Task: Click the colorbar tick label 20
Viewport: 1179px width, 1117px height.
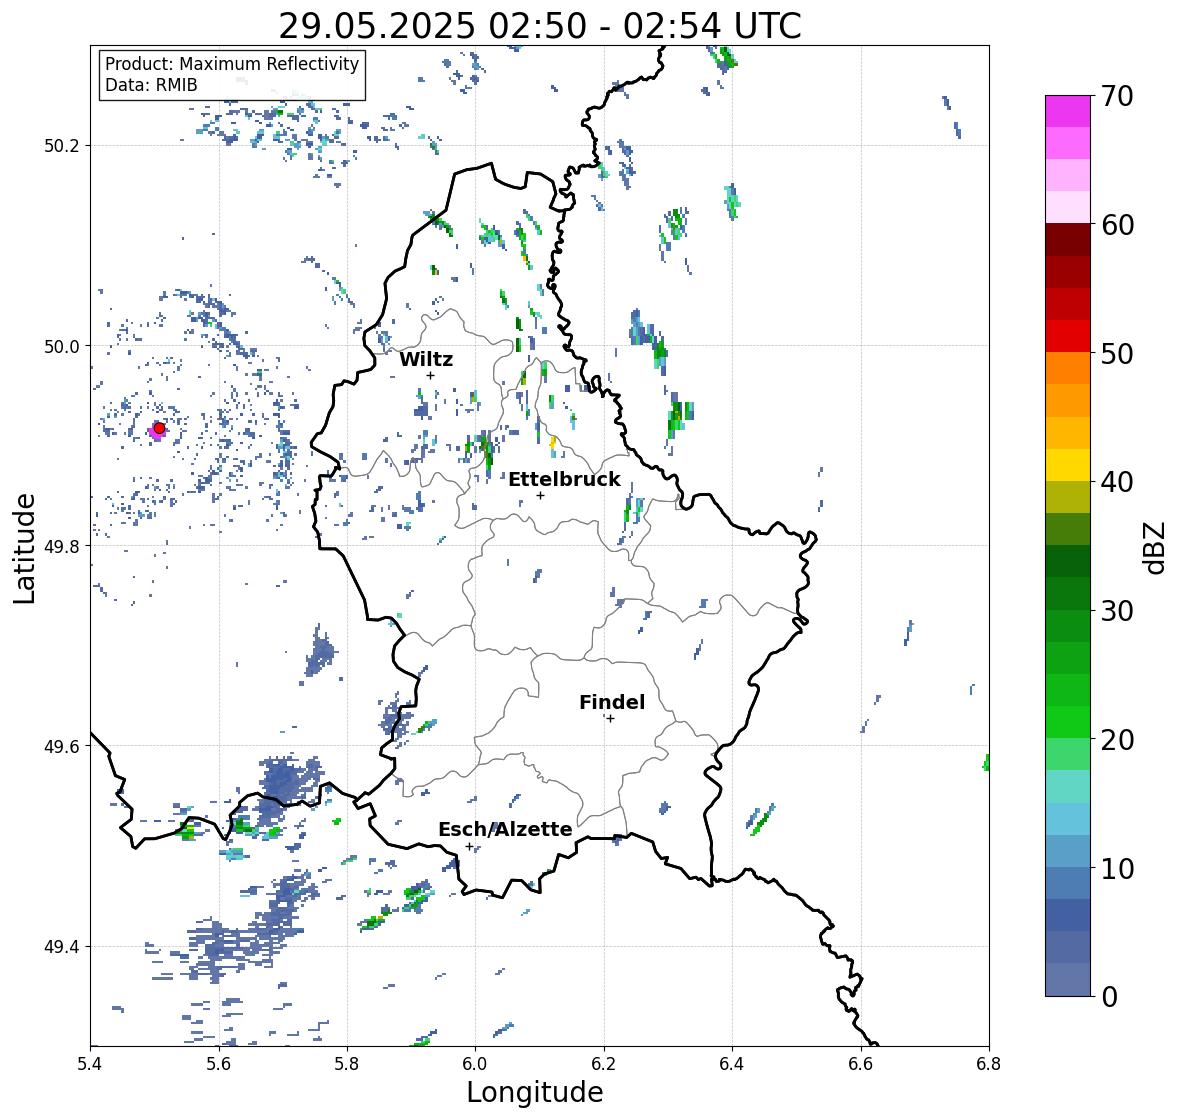Action: click(1117, 740)
